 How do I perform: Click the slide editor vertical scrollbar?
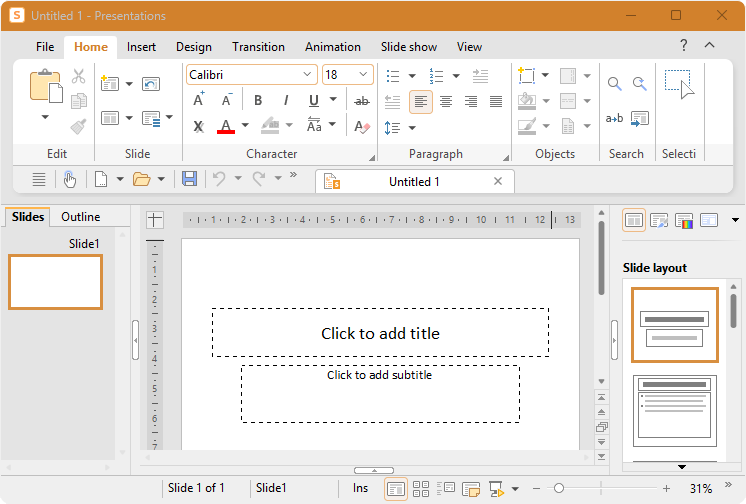(x=601, y=257)
